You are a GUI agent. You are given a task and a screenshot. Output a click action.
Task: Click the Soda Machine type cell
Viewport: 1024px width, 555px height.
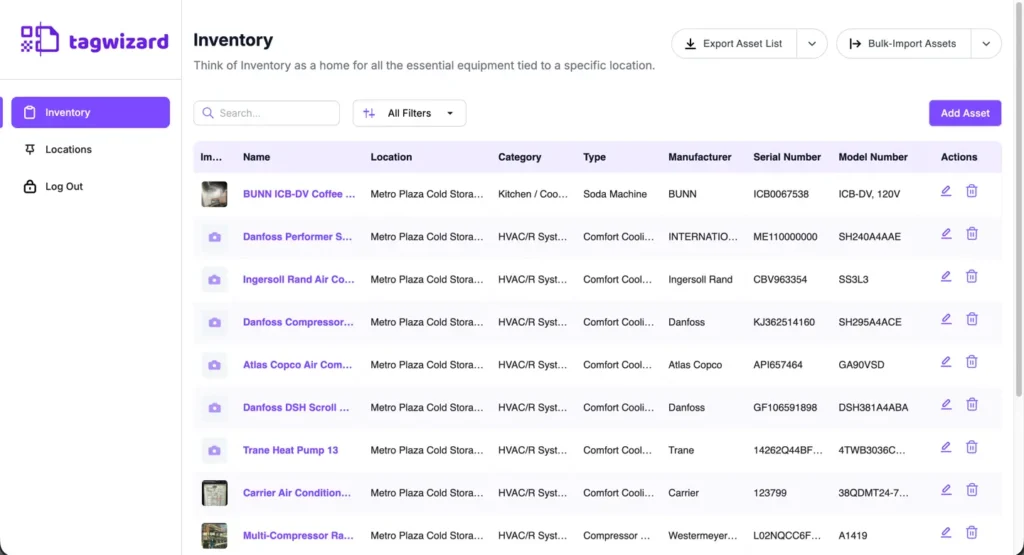coord(615,194)
